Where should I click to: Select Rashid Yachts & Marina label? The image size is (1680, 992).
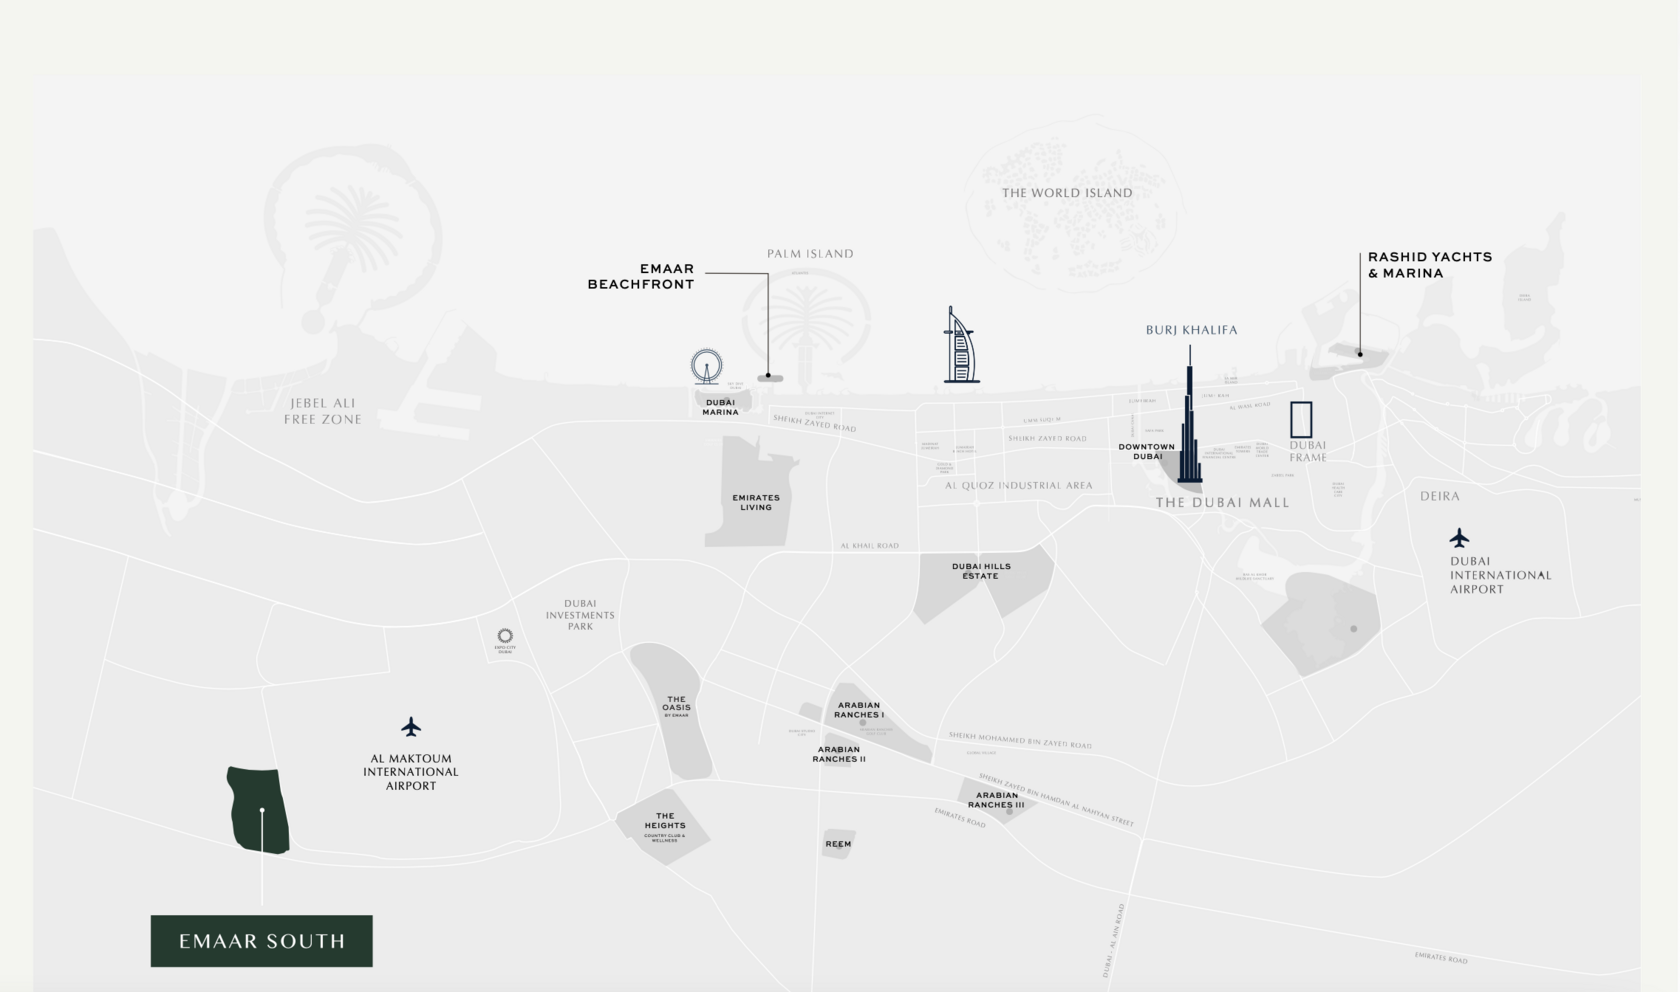pos(1430,265)
